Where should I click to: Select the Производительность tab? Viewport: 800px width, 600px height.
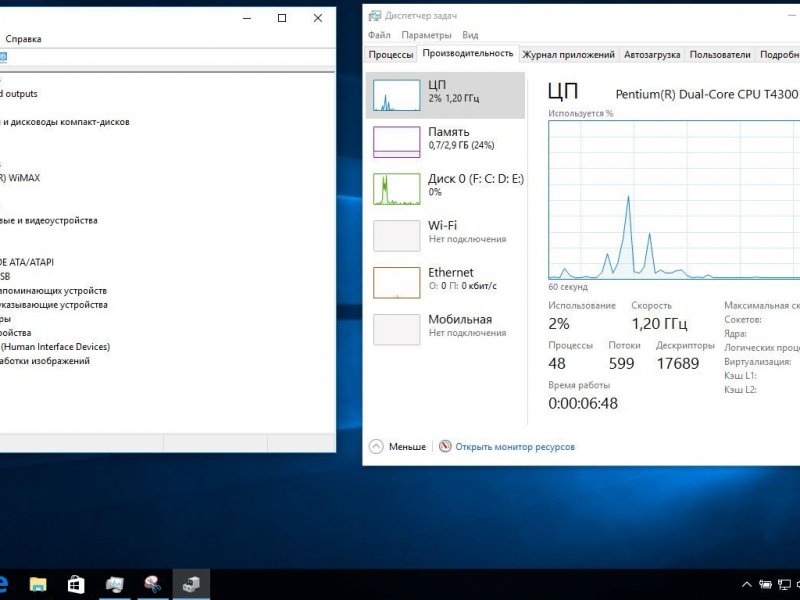468,54
